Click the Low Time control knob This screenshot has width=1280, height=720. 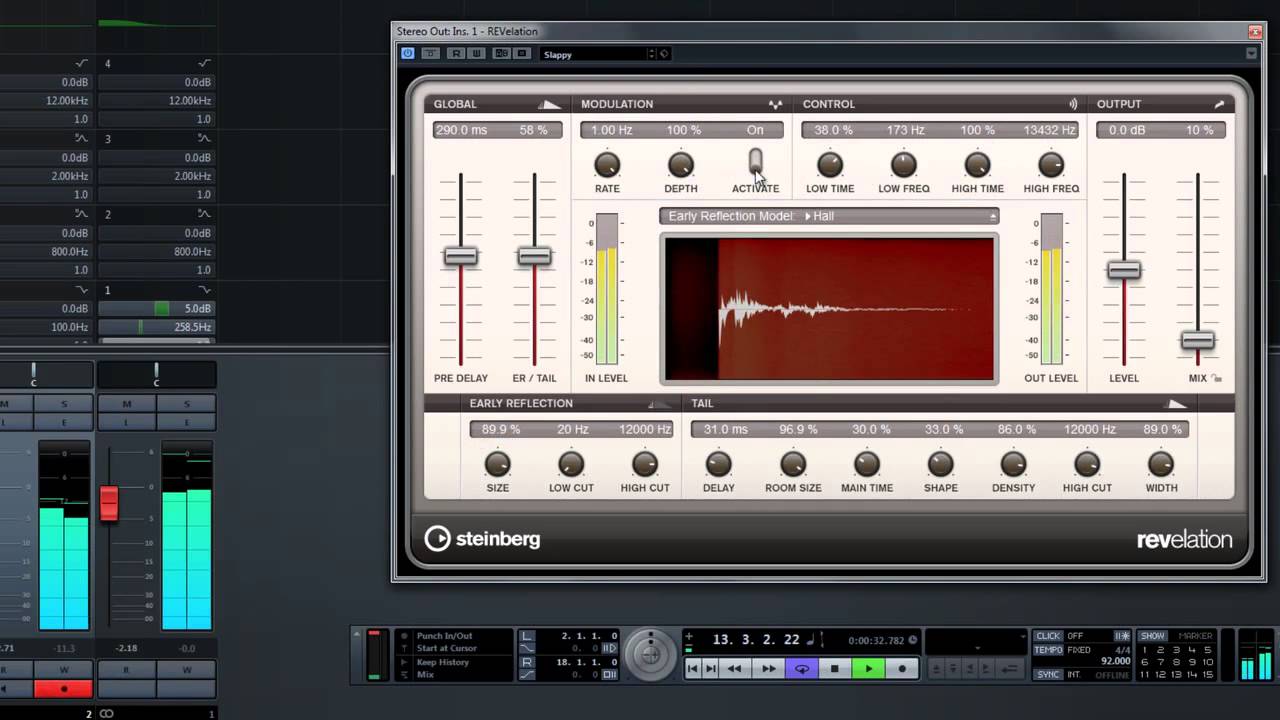tap(830, 165)
